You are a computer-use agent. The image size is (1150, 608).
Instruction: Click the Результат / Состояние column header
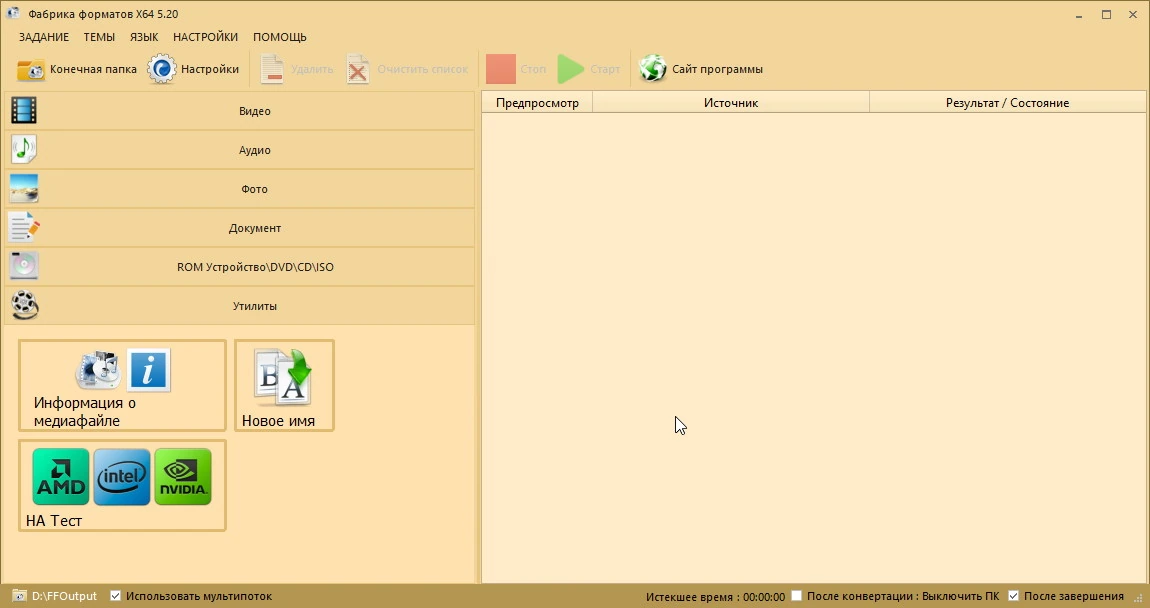(x=1007, y=103)
